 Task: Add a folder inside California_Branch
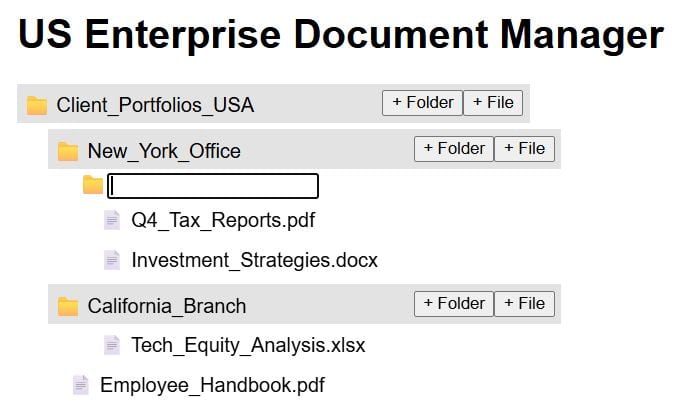click(x=454, y=303)
